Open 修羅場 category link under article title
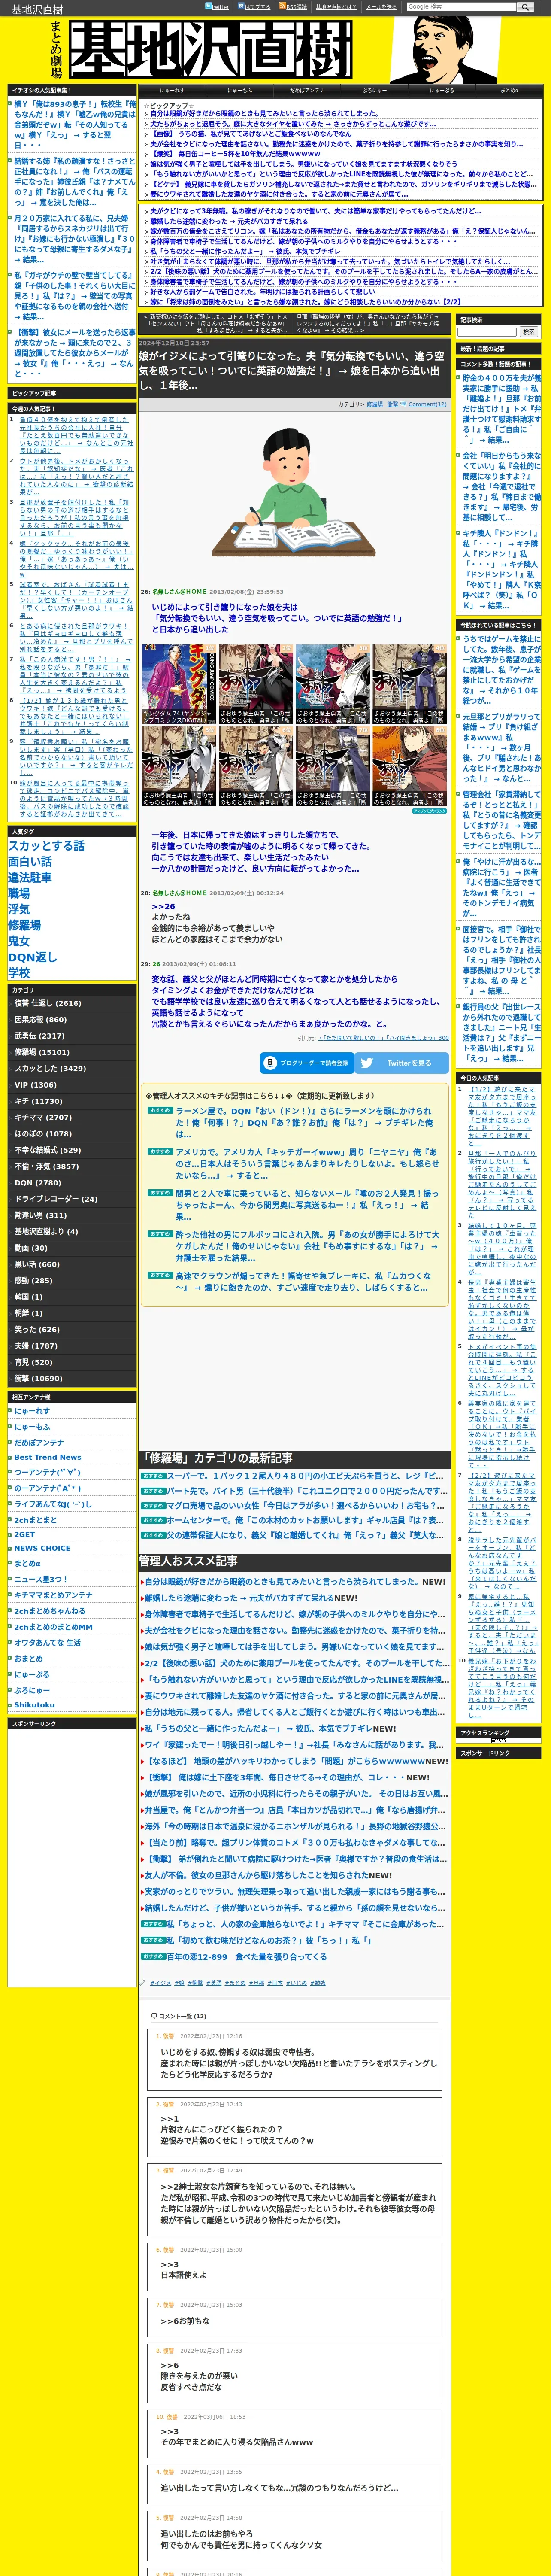The image size is (551, 2576). coord(374,404)
